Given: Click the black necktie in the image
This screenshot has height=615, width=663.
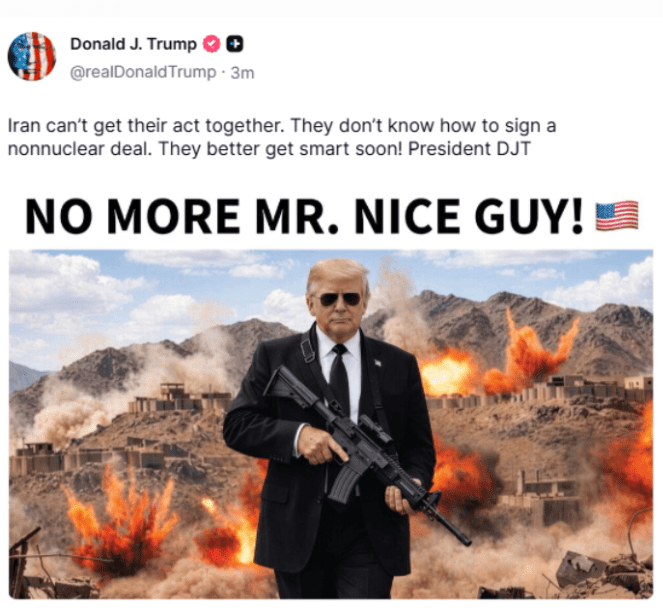Looking at the screenshot, I should [340, 376].
